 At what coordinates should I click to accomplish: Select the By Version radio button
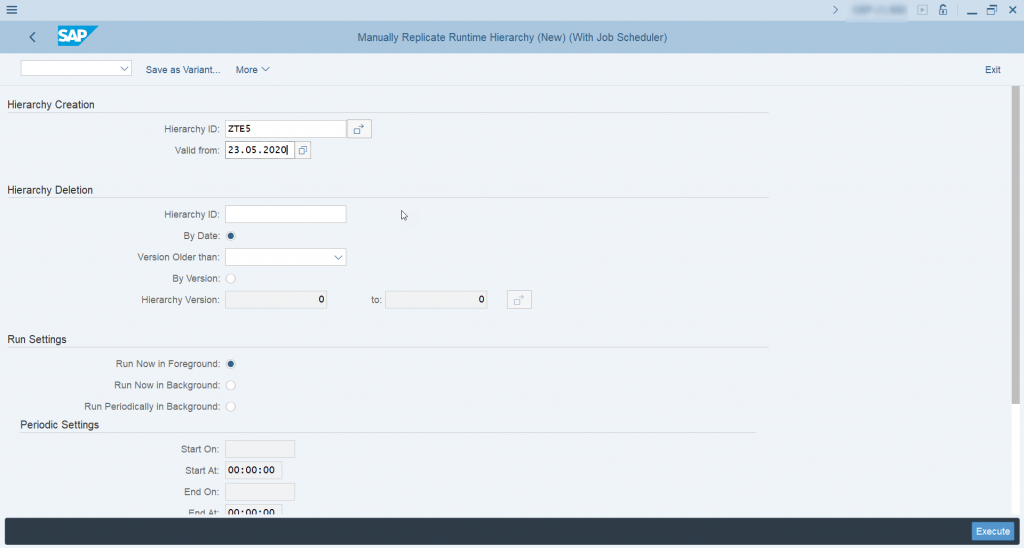click(x=231, y=279)
